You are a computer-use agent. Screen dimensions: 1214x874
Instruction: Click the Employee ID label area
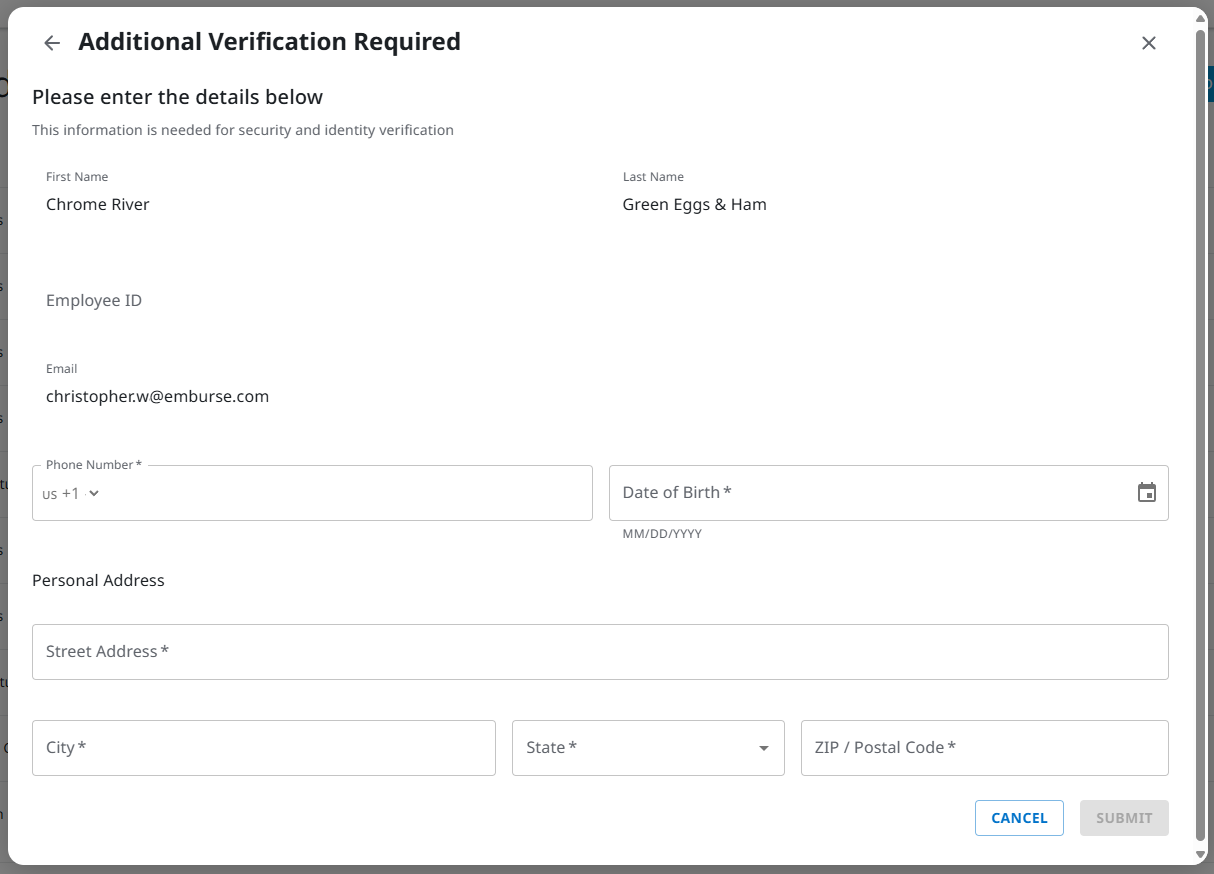(x=94, y=300)
